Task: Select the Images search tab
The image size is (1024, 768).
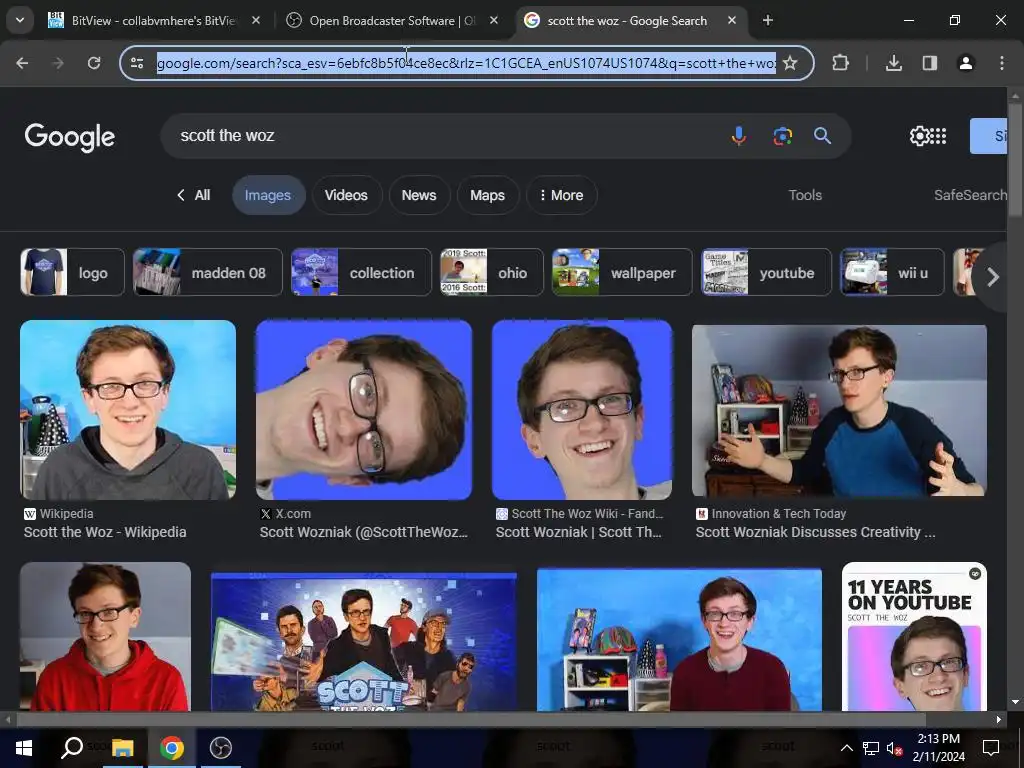Action: coord(268,195)
